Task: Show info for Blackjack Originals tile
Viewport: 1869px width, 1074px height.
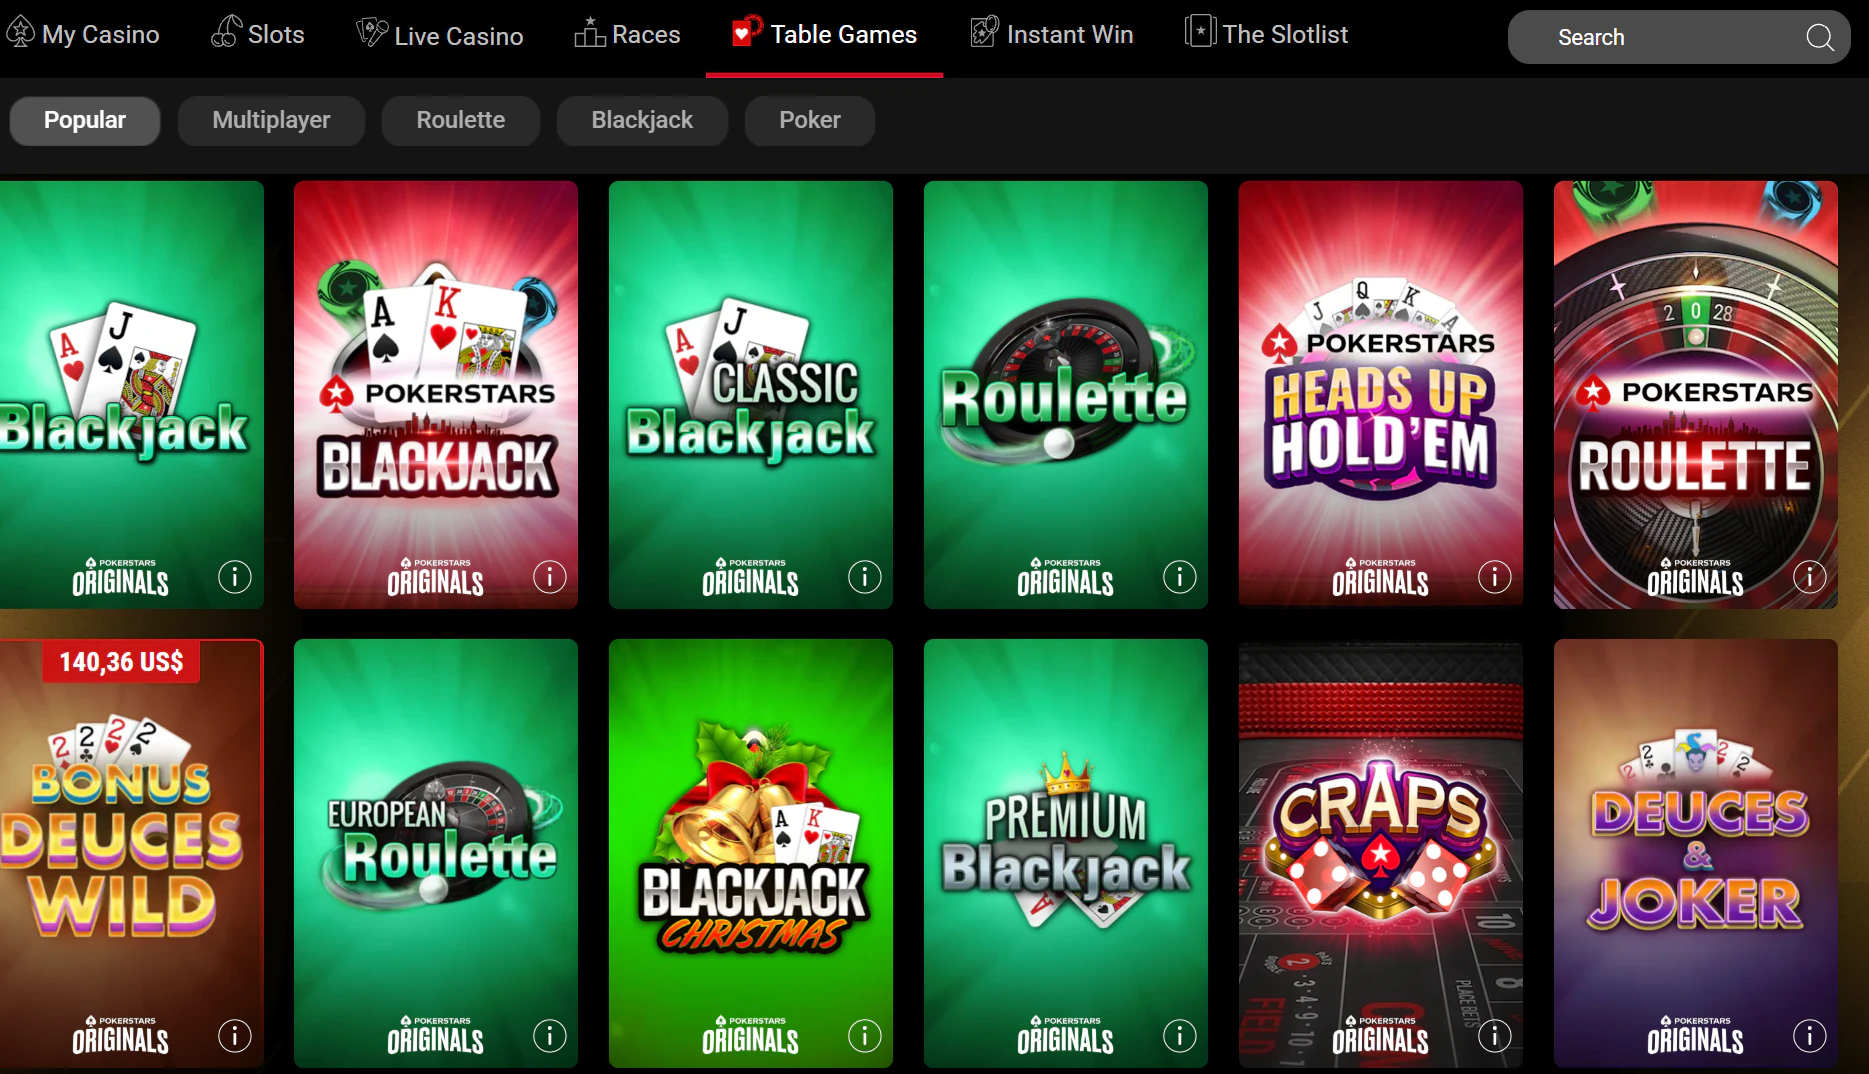Action: [x=235, y=577]
